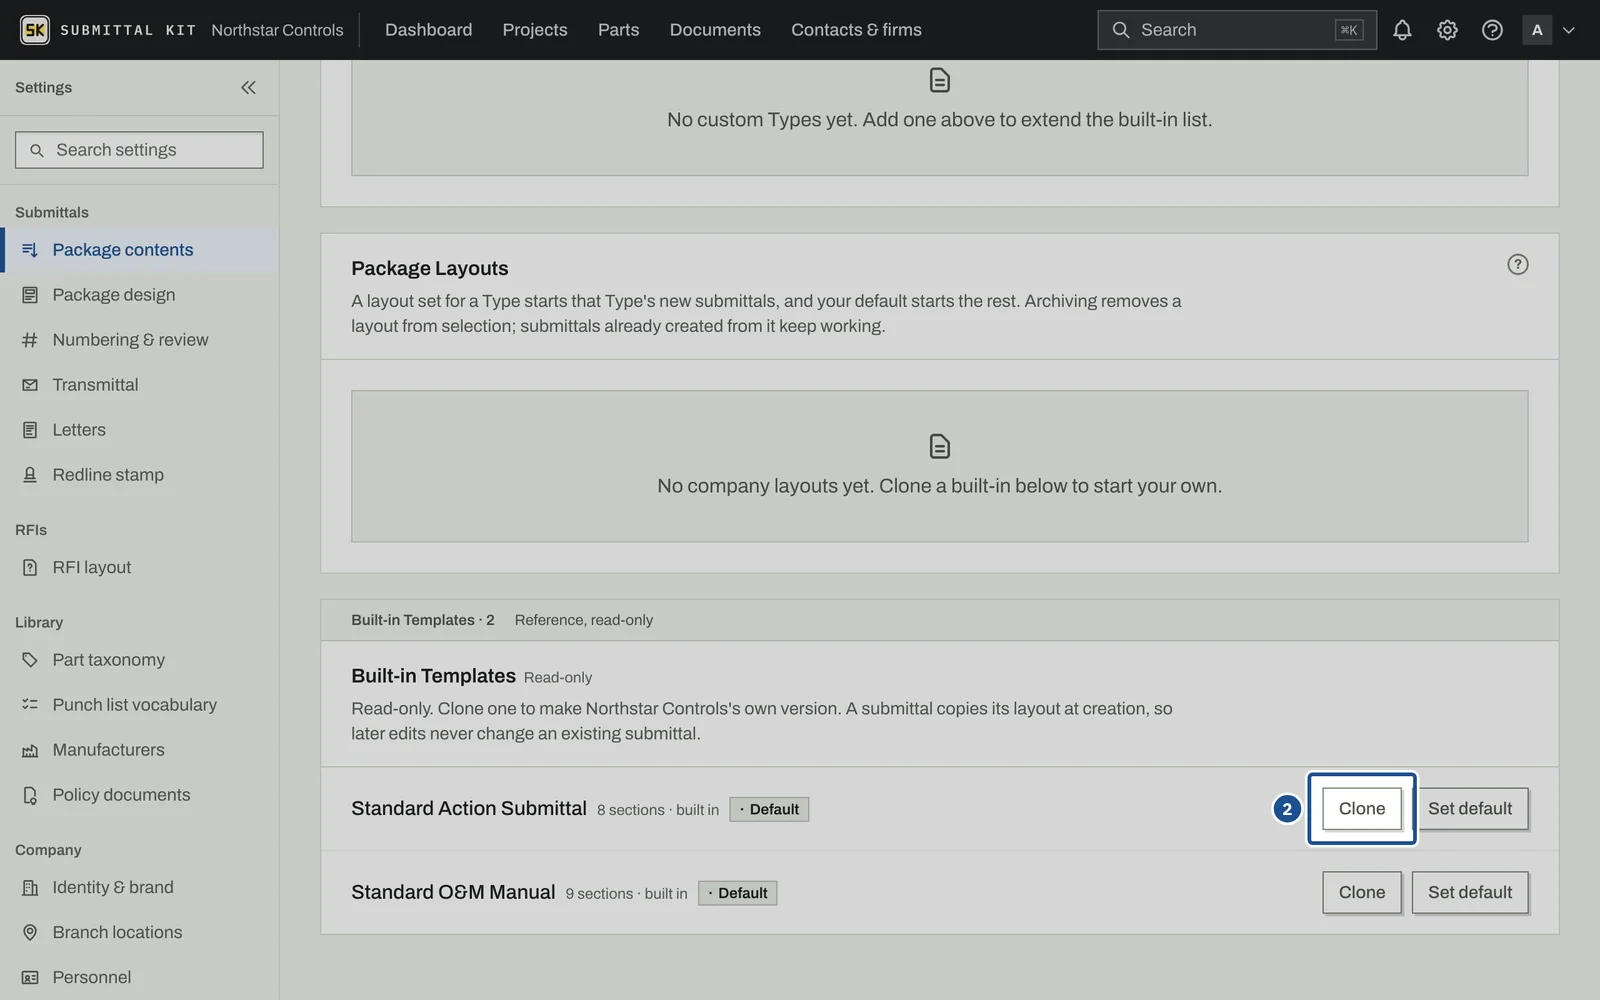The image size is (1600, 1000).
Task: Click the Package contents list icon
Action: [x=30, y=250]
